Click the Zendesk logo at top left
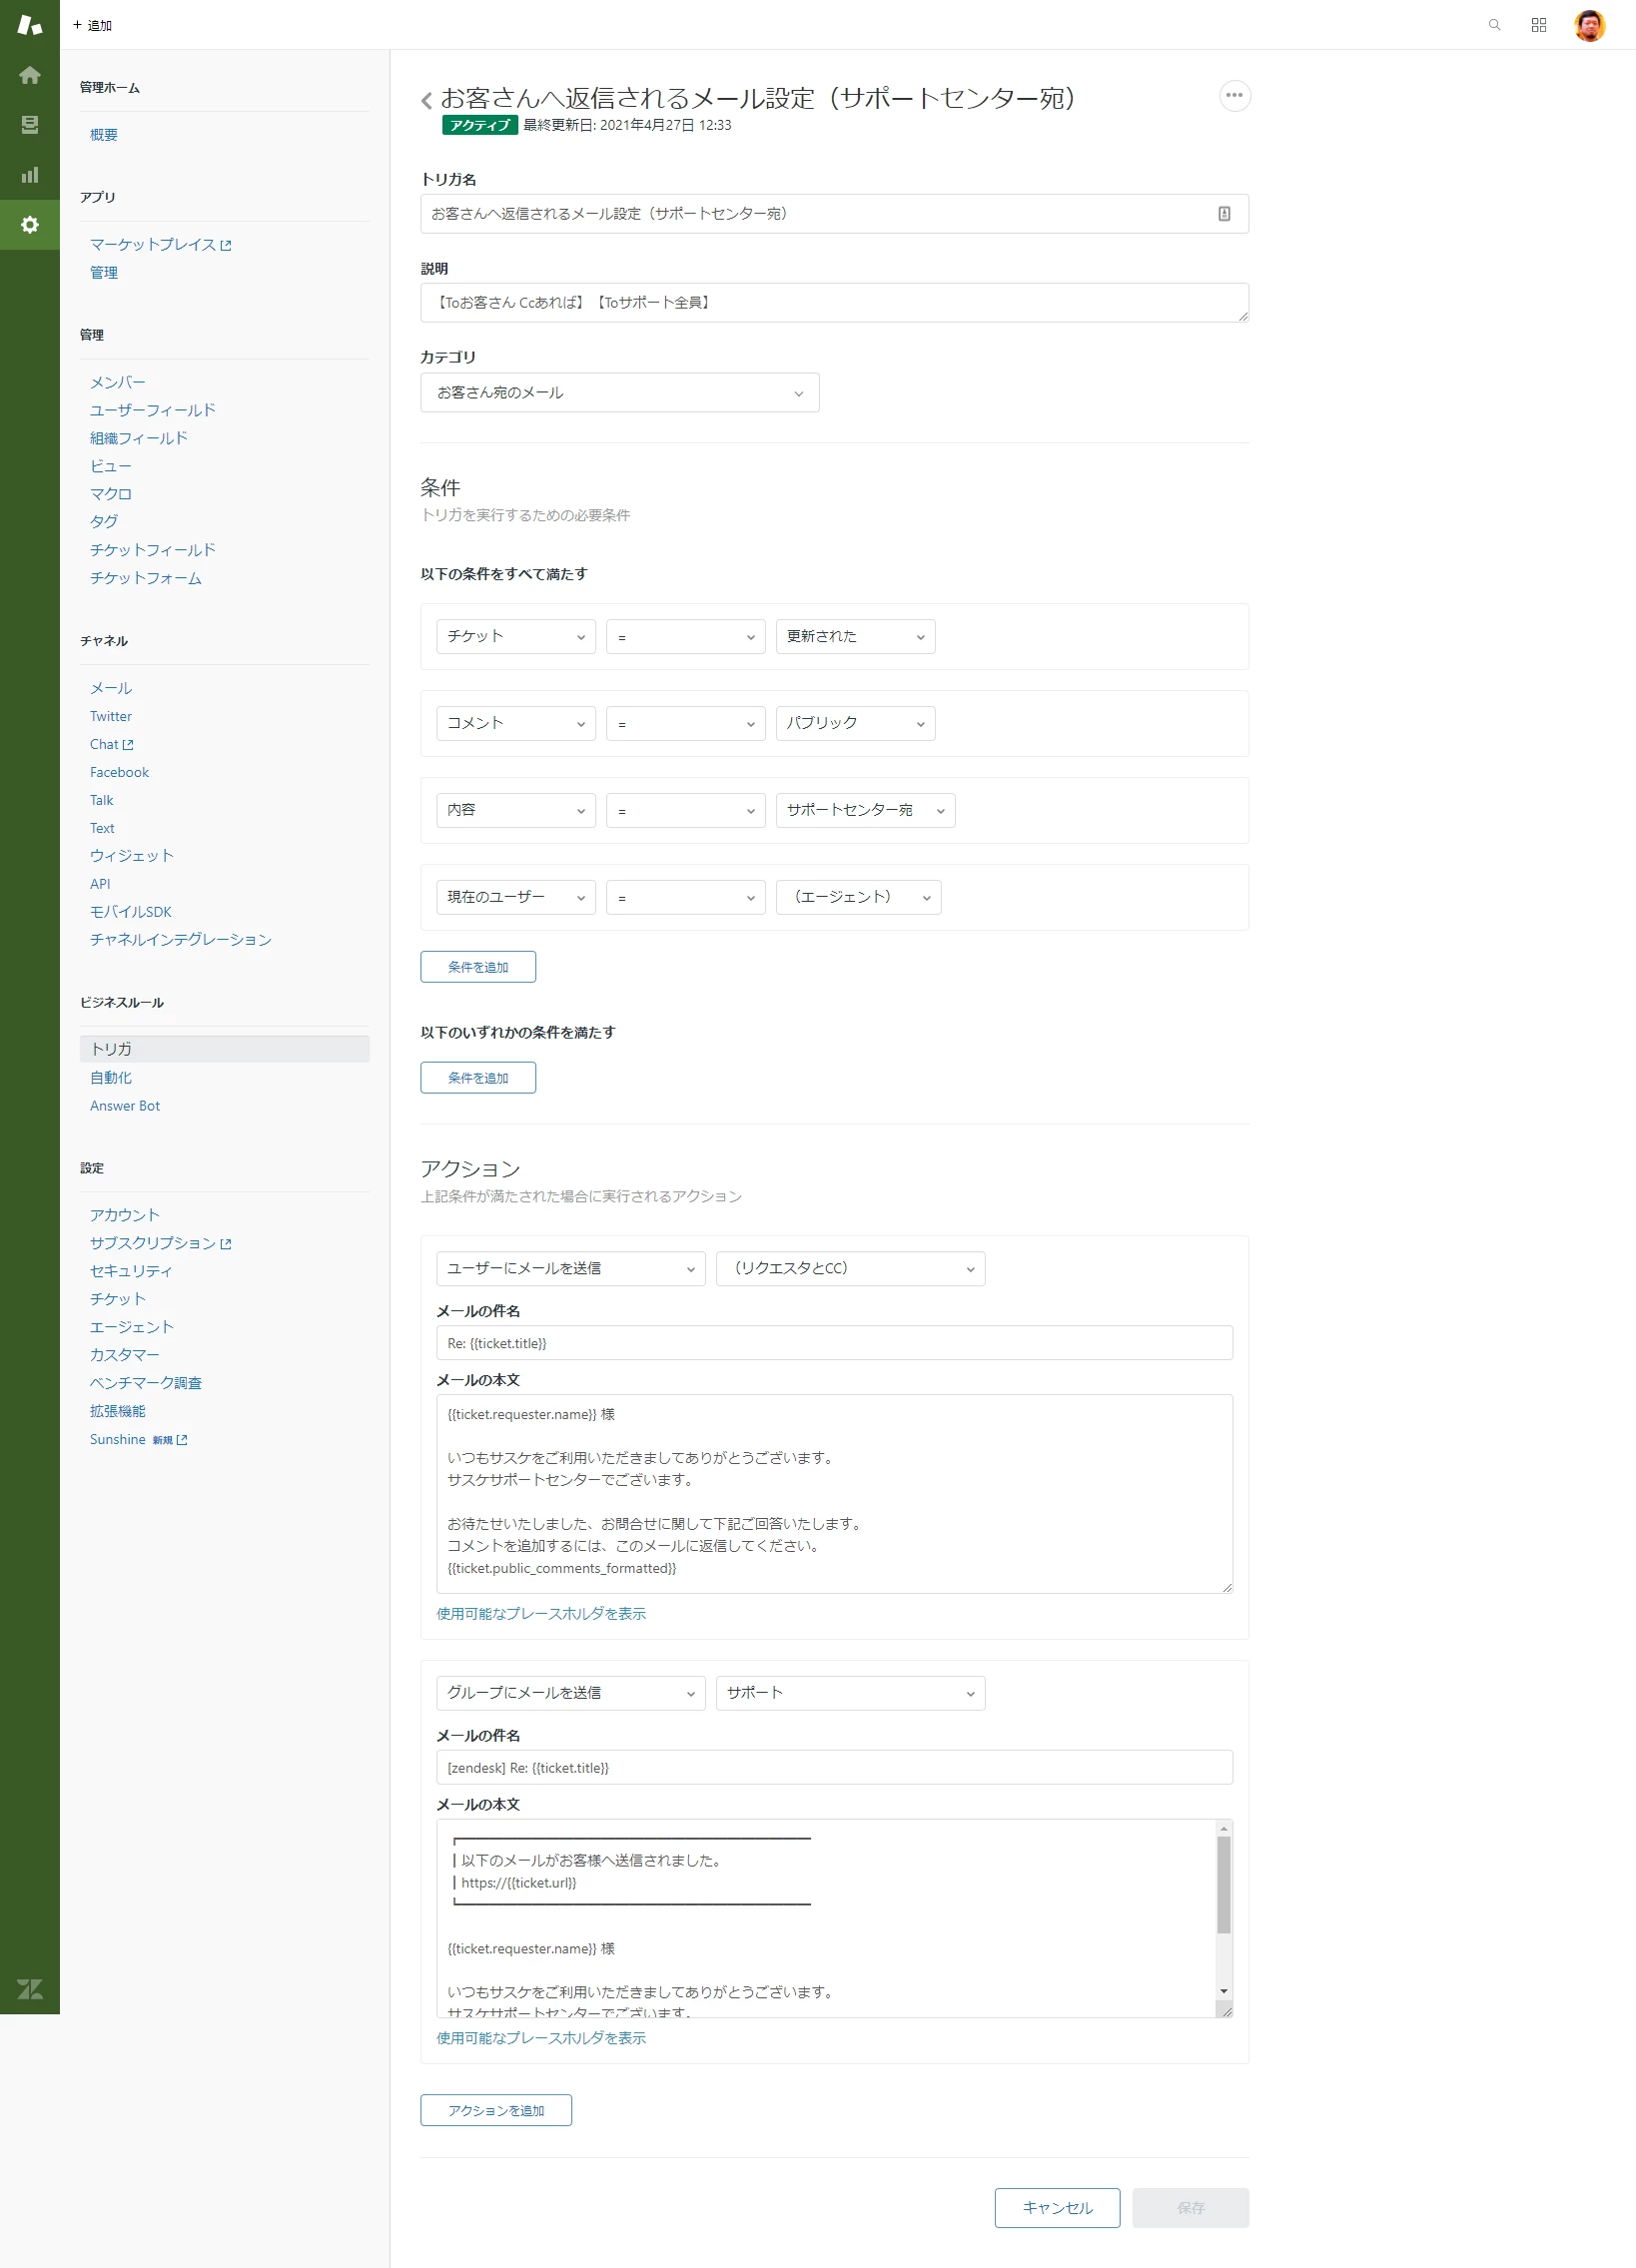The height and width of the screenshot is (2268, 1636). (30, 25)
